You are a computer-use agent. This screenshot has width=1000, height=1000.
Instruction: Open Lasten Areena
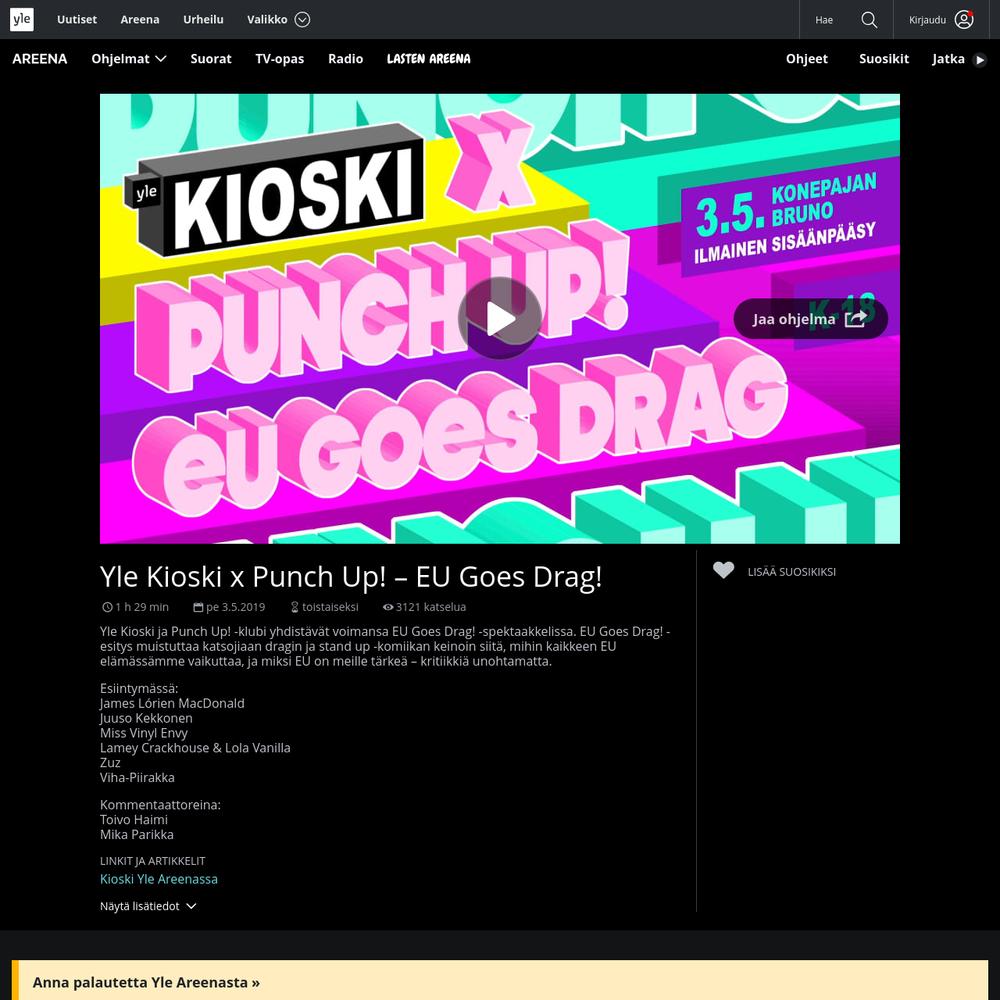click(x=429, y=59)
